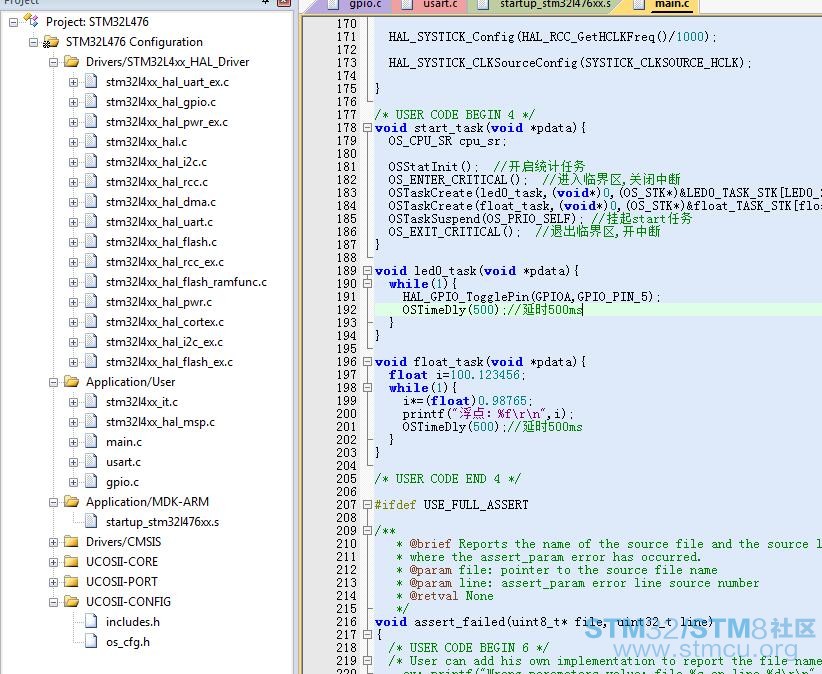Click line number 205 in gutter
This screenshot has height=674, width=822.
pyautogui.click(x=347, y=479)
